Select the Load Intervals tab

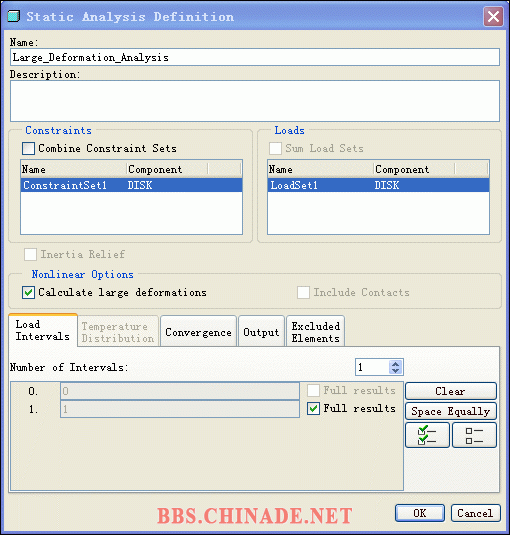pyautogui.click(x=43, y=330)
